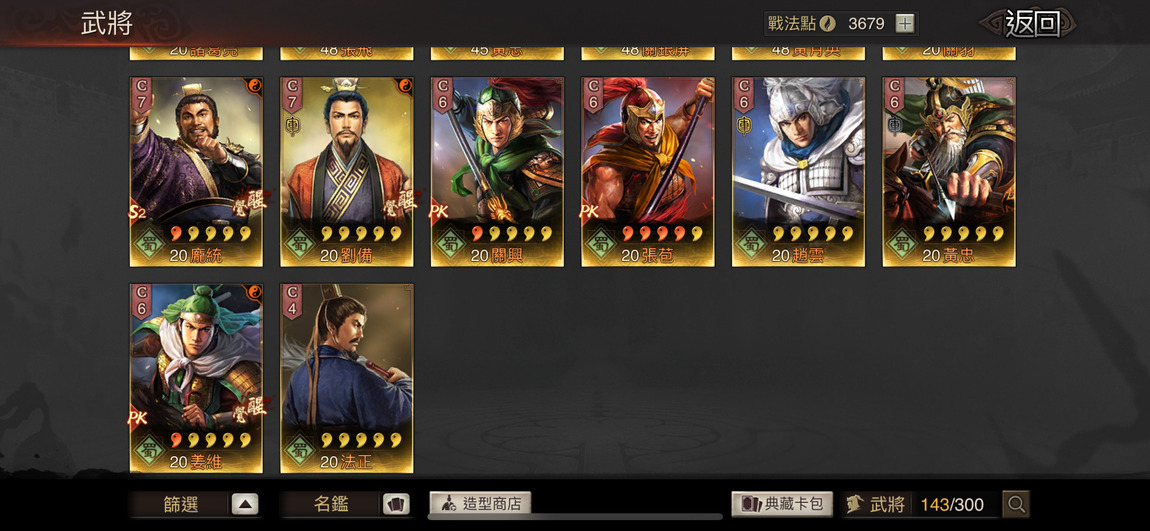The height and width of the screenshot is (531, 1150).
Task: Click the plus icon beside 戰法點 3679
Action: point(906,23)
